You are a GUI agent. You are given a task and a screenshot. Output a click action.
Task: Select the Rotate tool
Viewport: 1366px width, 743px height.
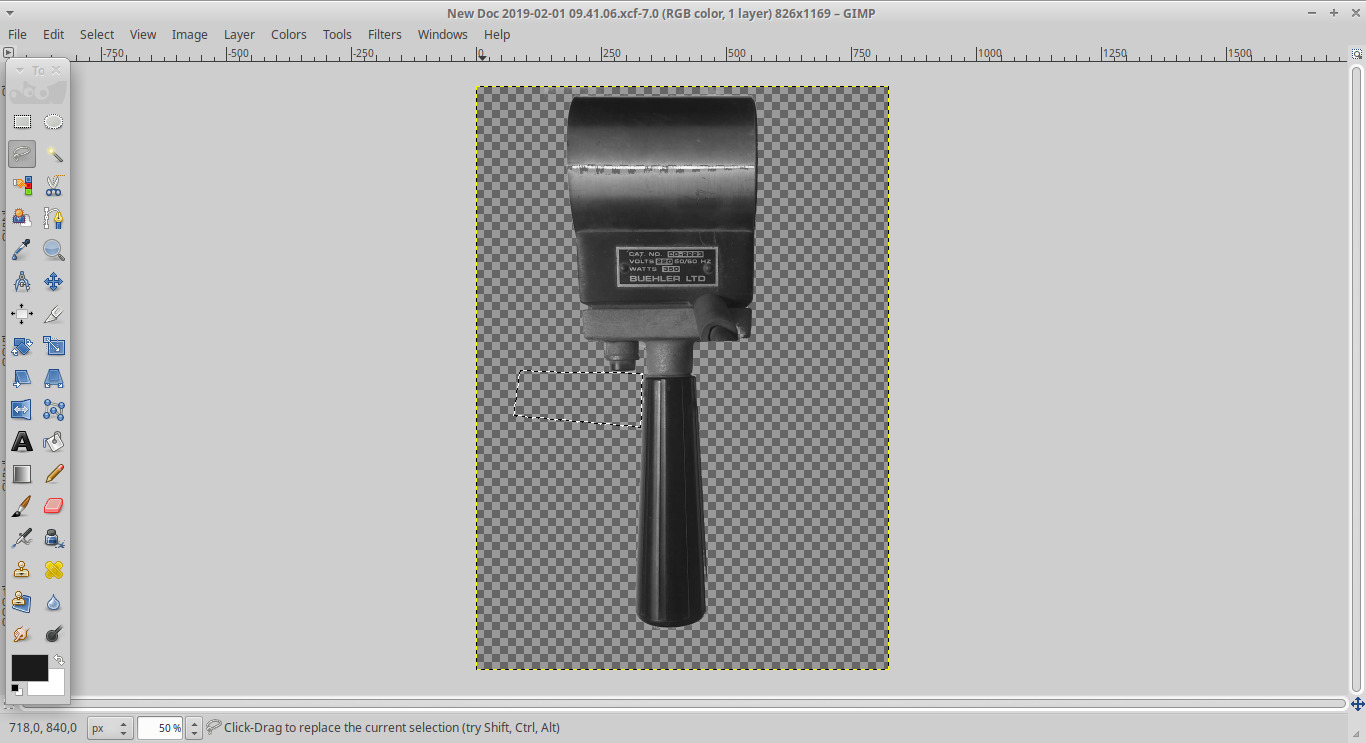tap(22, 346)
